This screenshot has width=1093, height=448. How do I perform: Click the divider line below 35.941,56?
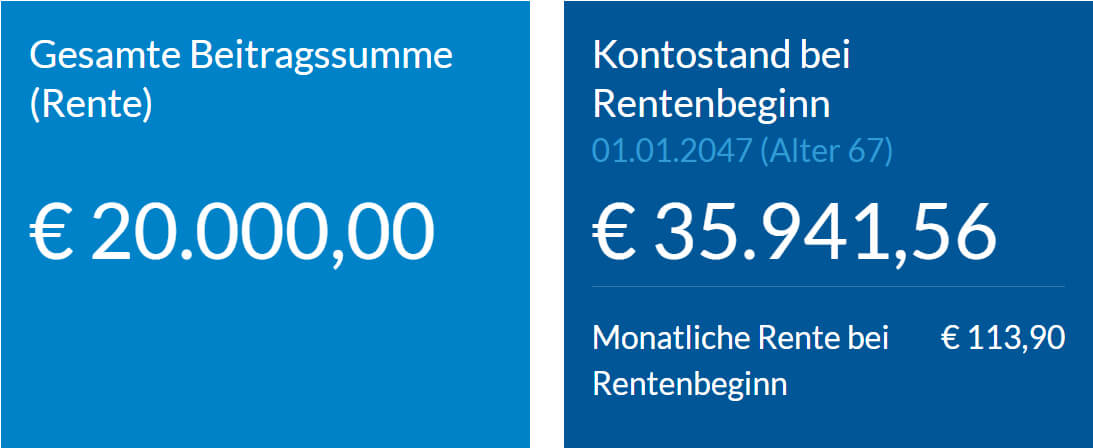[x=828, y=286]
